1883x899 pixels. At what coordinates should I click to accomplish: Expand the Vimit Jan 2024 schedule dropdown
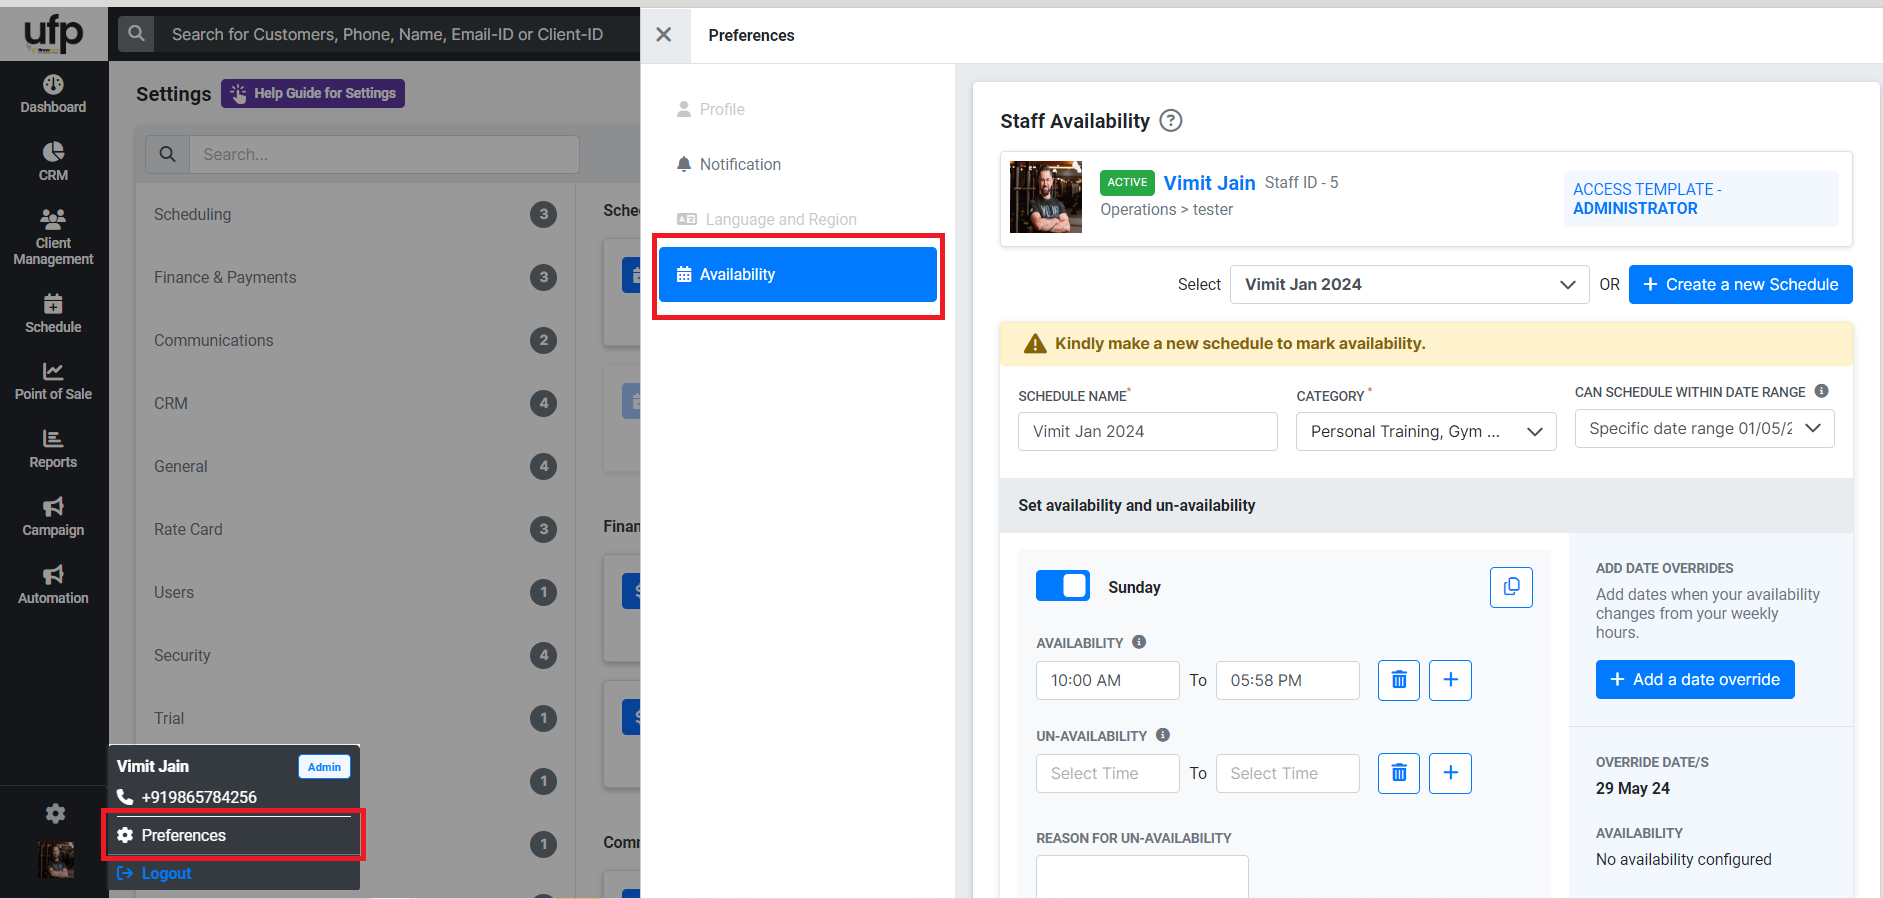point(1408,285)
